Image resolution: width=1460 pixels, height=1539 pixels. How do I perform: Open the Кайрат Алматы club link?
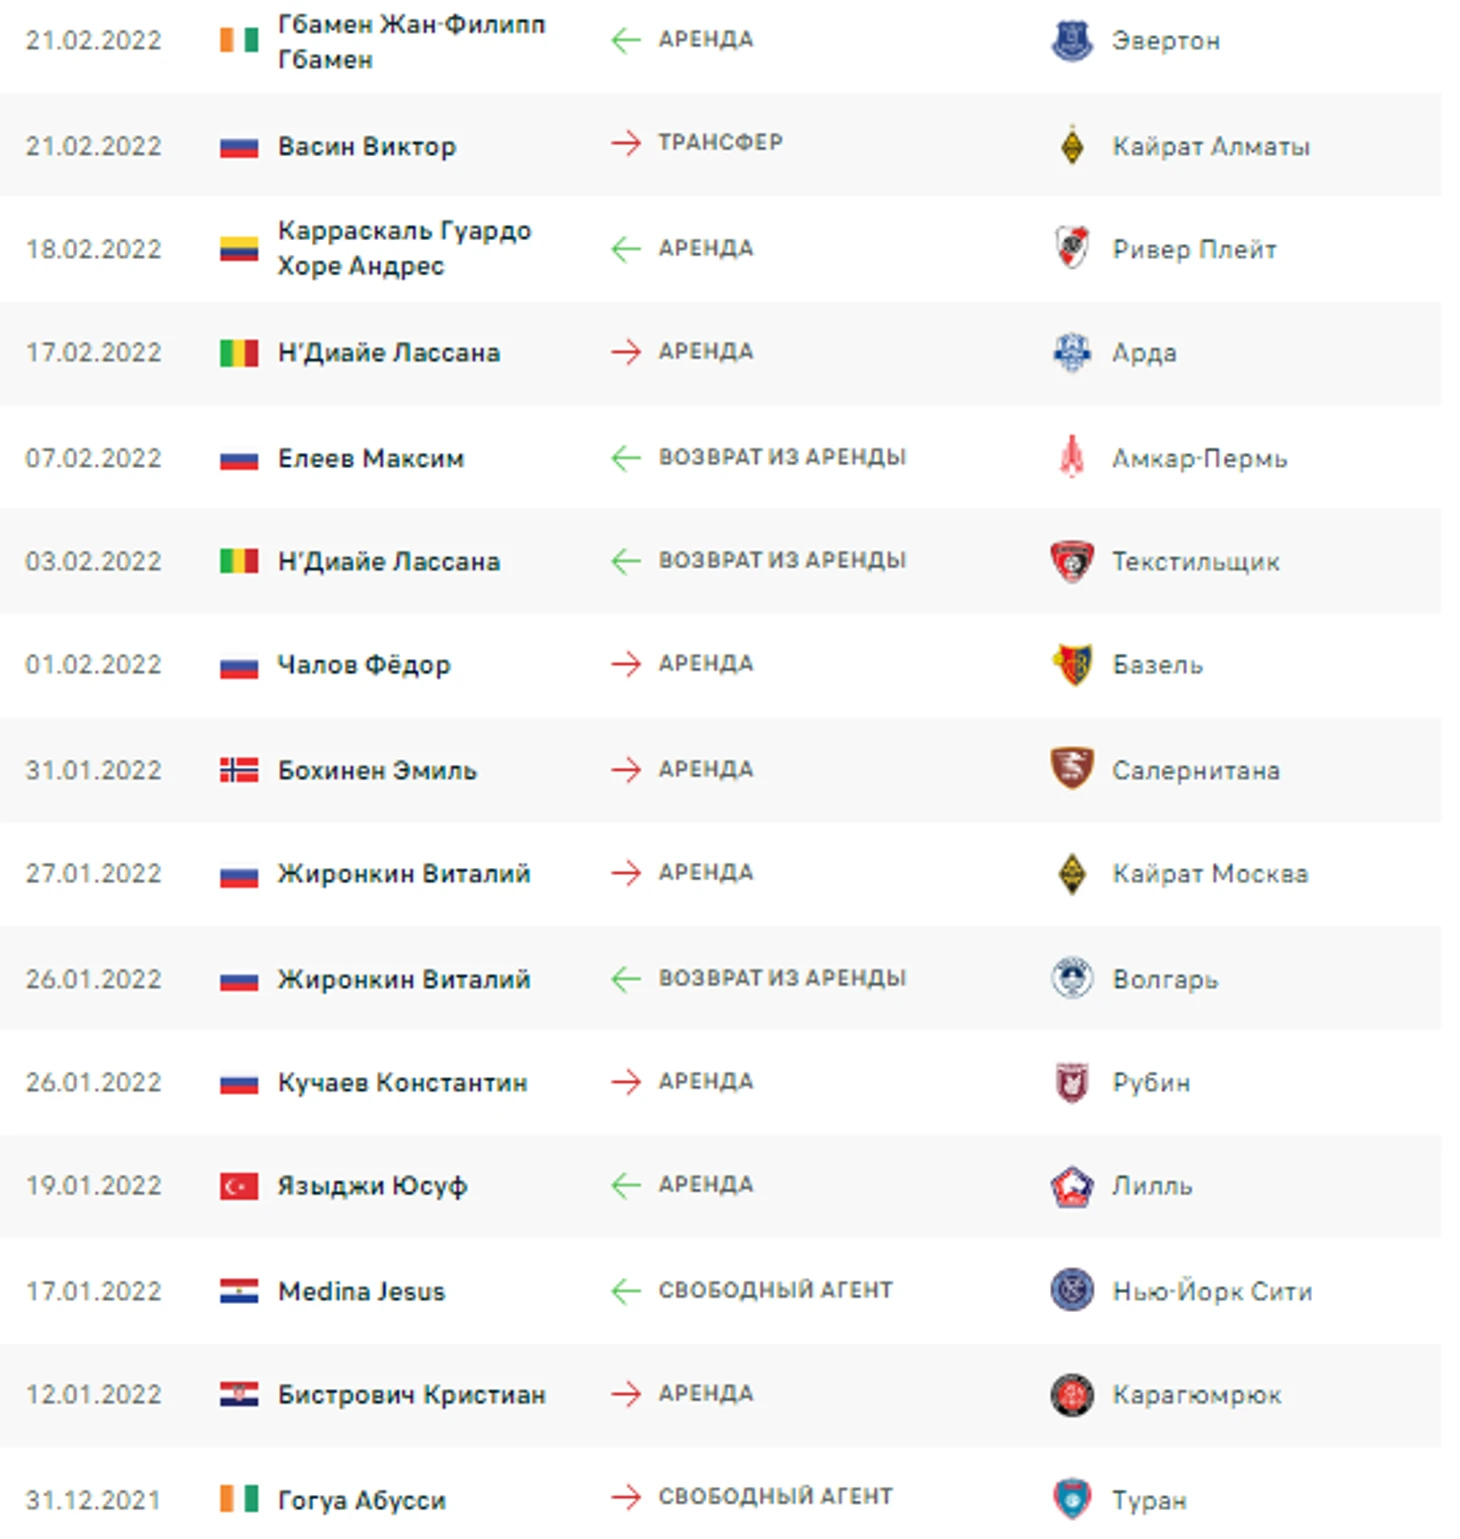click(1211, 147)
